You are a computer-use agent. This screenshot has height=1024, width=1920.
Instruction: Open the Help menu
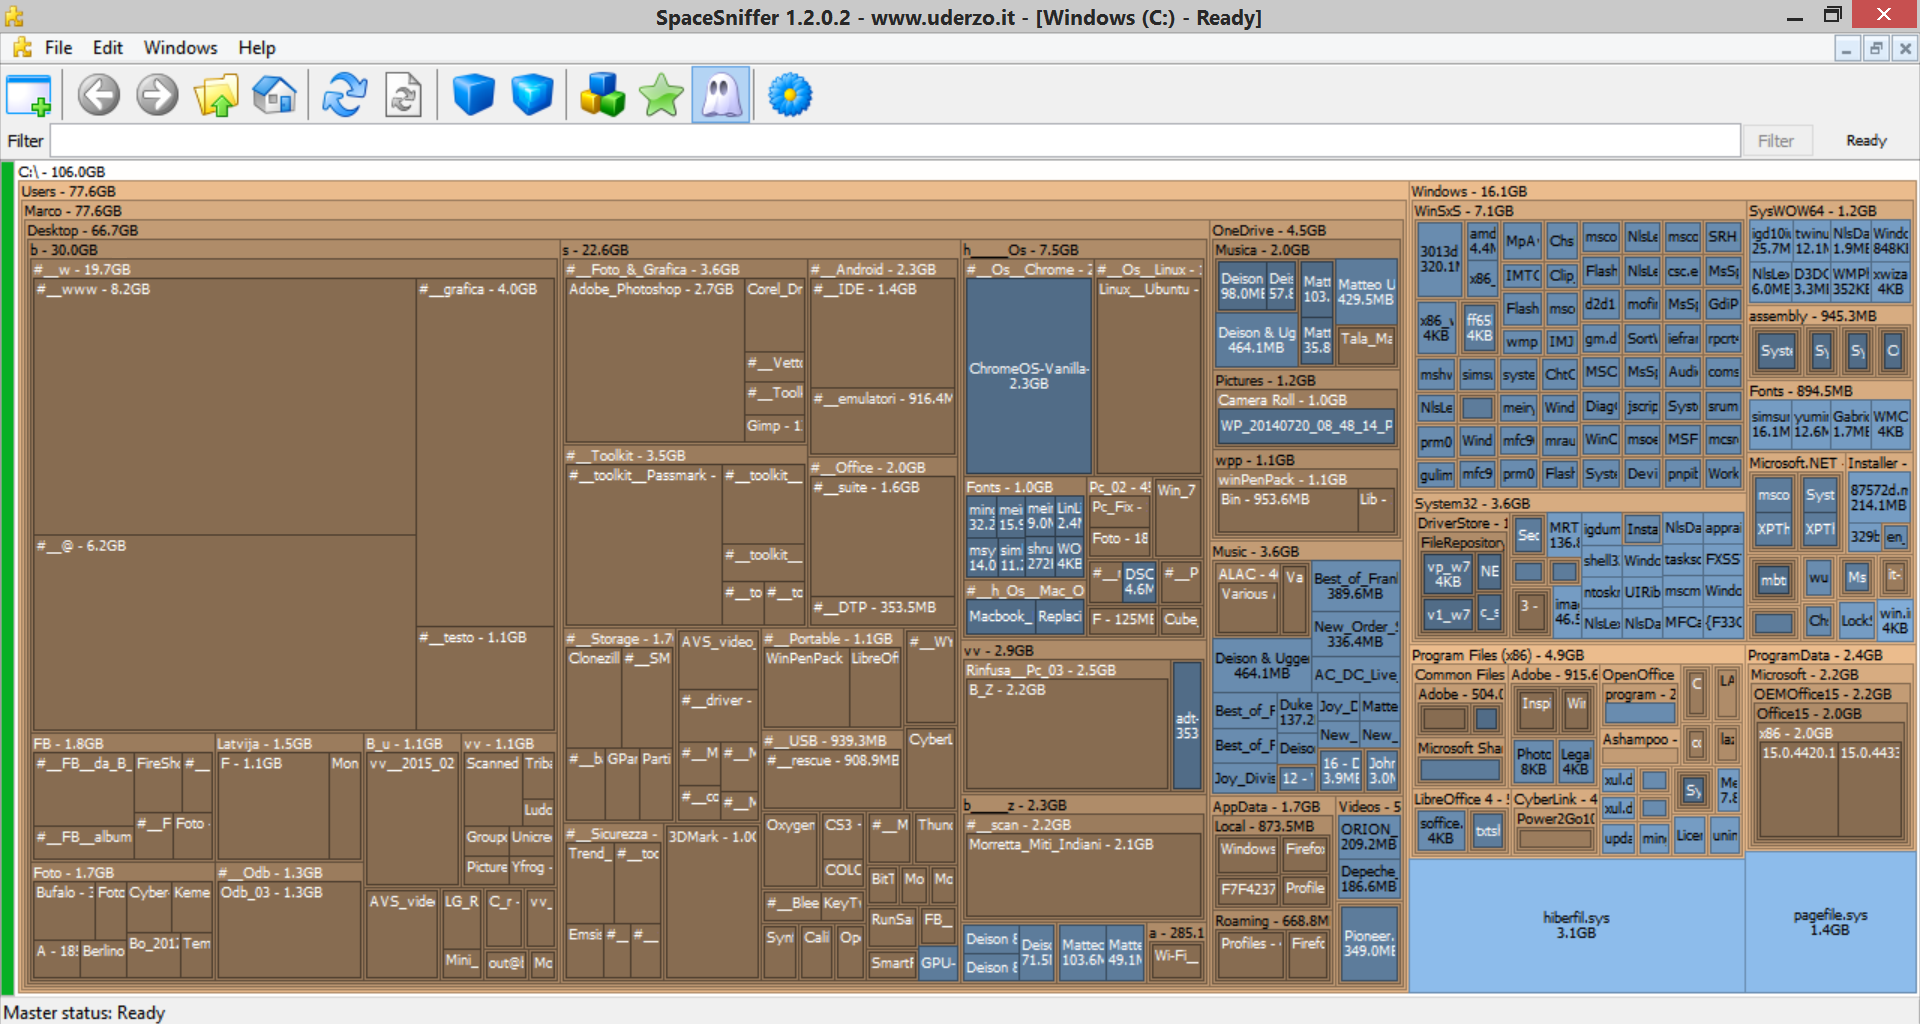(x=256, y=48)
